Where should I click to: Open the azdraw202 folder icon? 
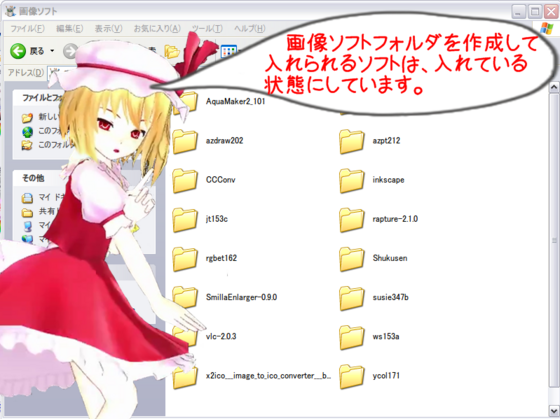coord(185,141)
